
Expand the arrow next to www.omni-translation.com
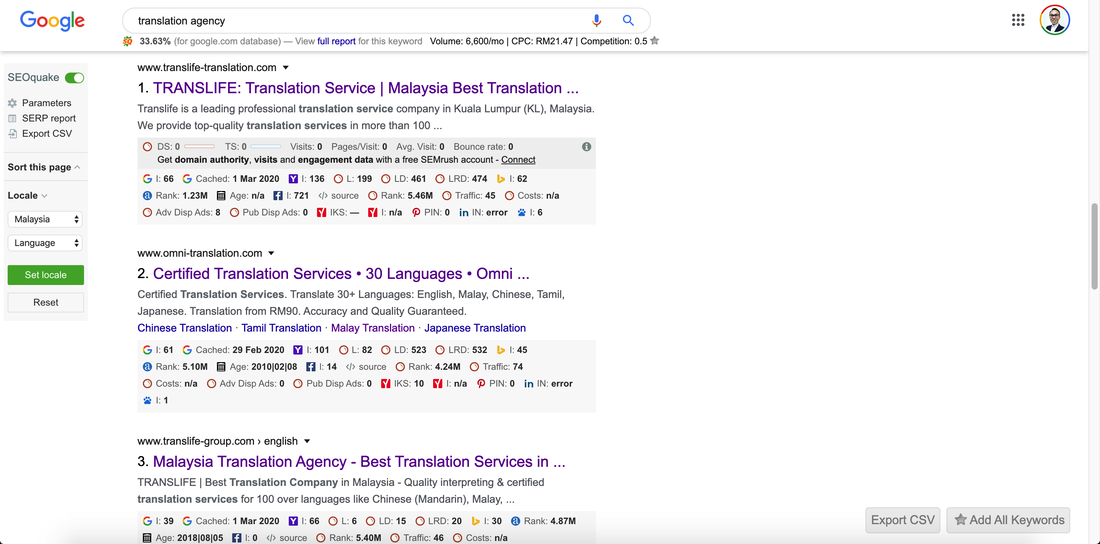(271, 254)
